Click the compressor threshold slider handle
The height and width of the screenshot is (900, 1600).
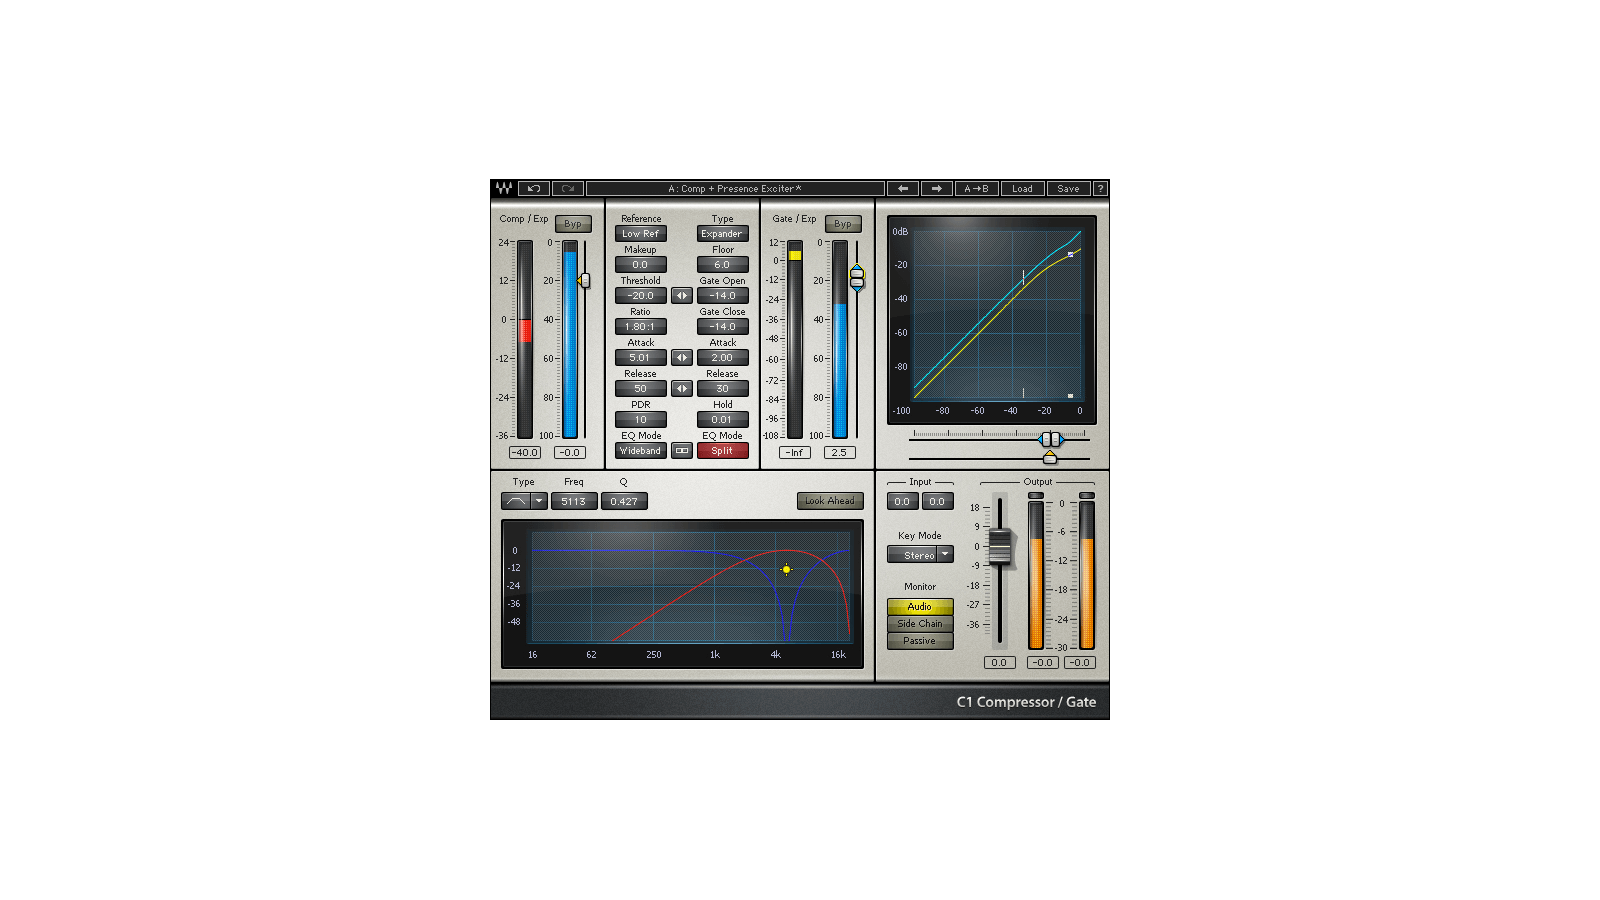click(x=584, y=281)
